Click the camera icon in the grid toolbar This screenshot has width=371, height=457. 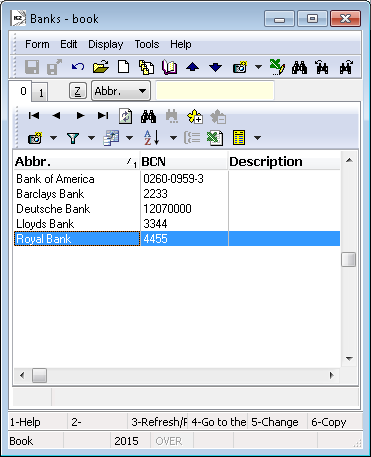[x=35, y=138]
